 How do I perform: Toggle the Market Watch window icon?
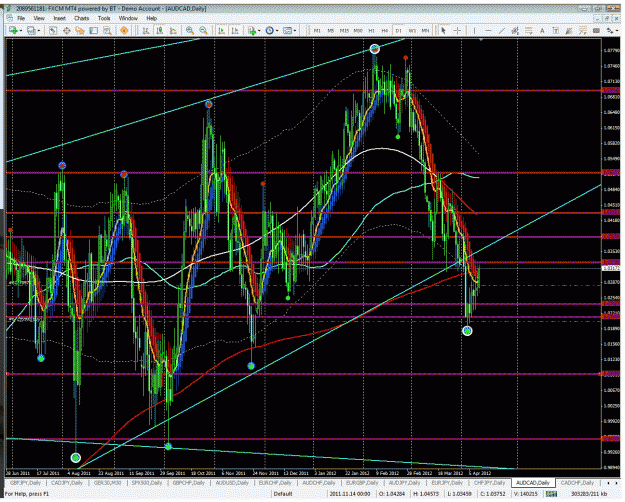point(53,31)
